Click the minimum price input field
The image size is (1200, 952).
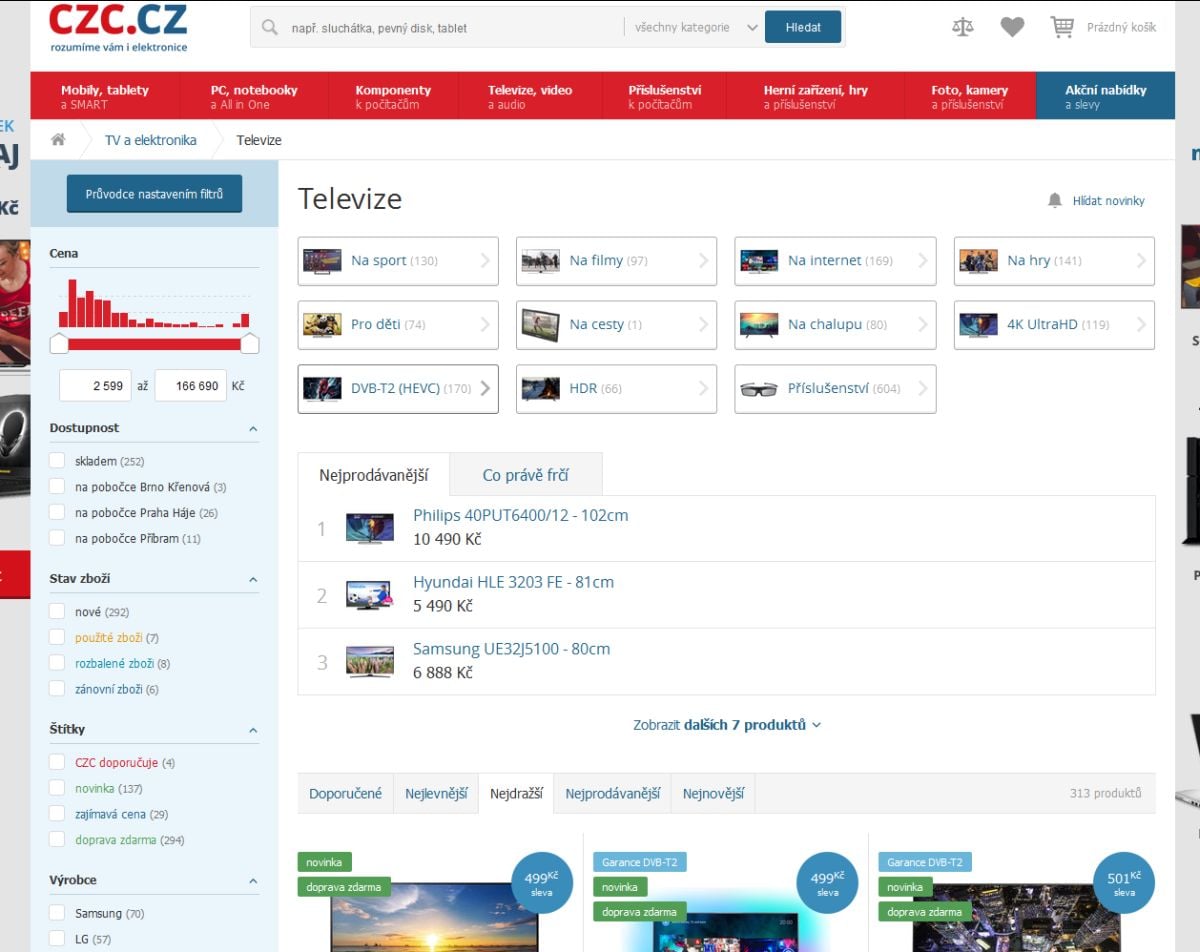[96, 385]
